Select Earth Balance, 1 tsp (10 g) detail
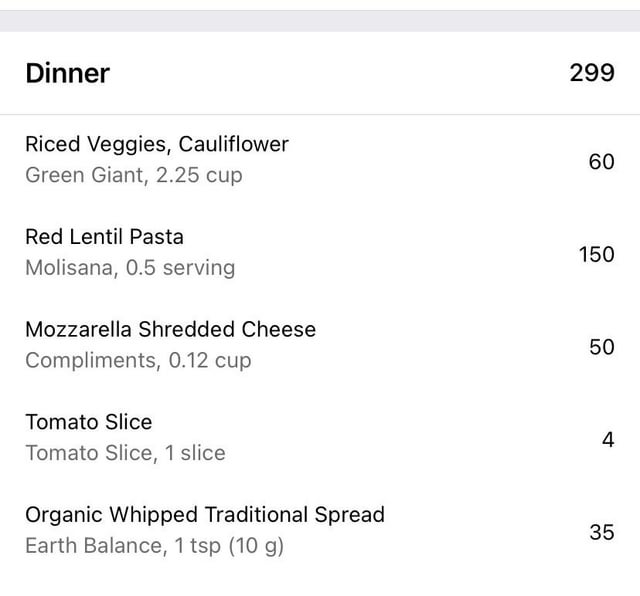This screenshot has height=596, width=640. (154, 546)
